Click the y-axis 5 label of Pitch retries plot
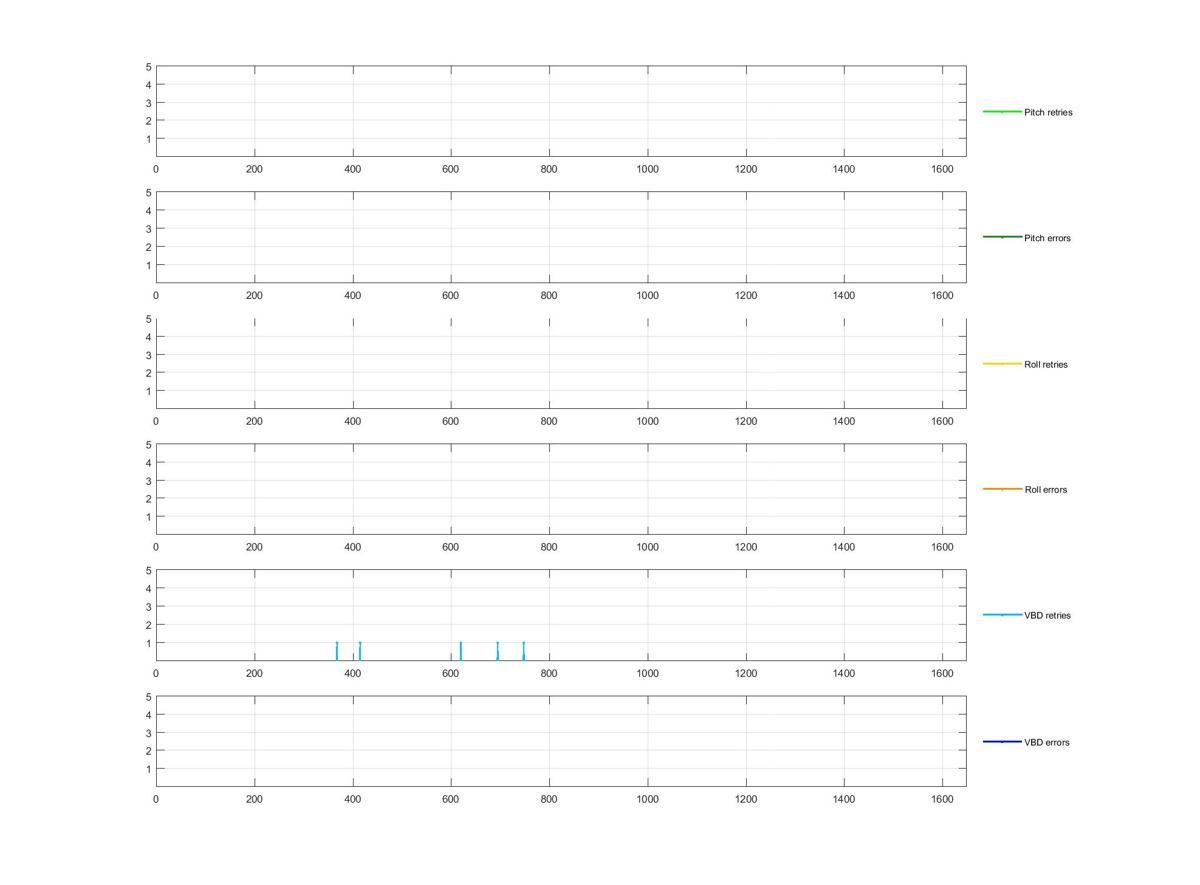The image size is (1200, 885). tap(148, 67)
